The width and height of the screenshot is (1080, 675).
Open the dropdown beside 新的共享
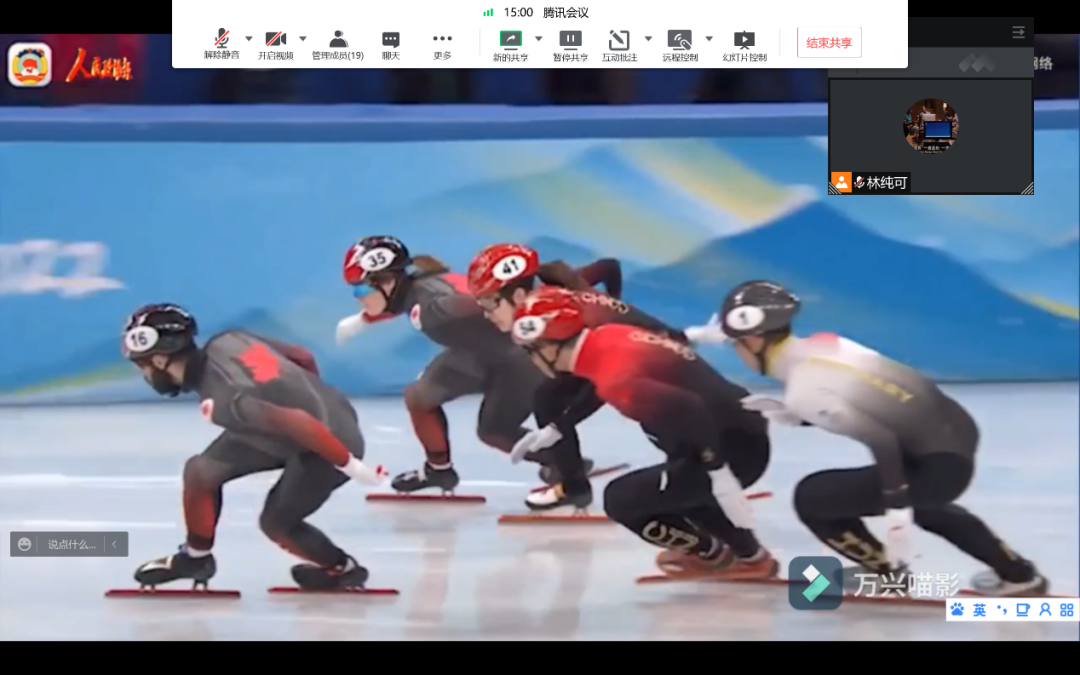coord(538,39)
